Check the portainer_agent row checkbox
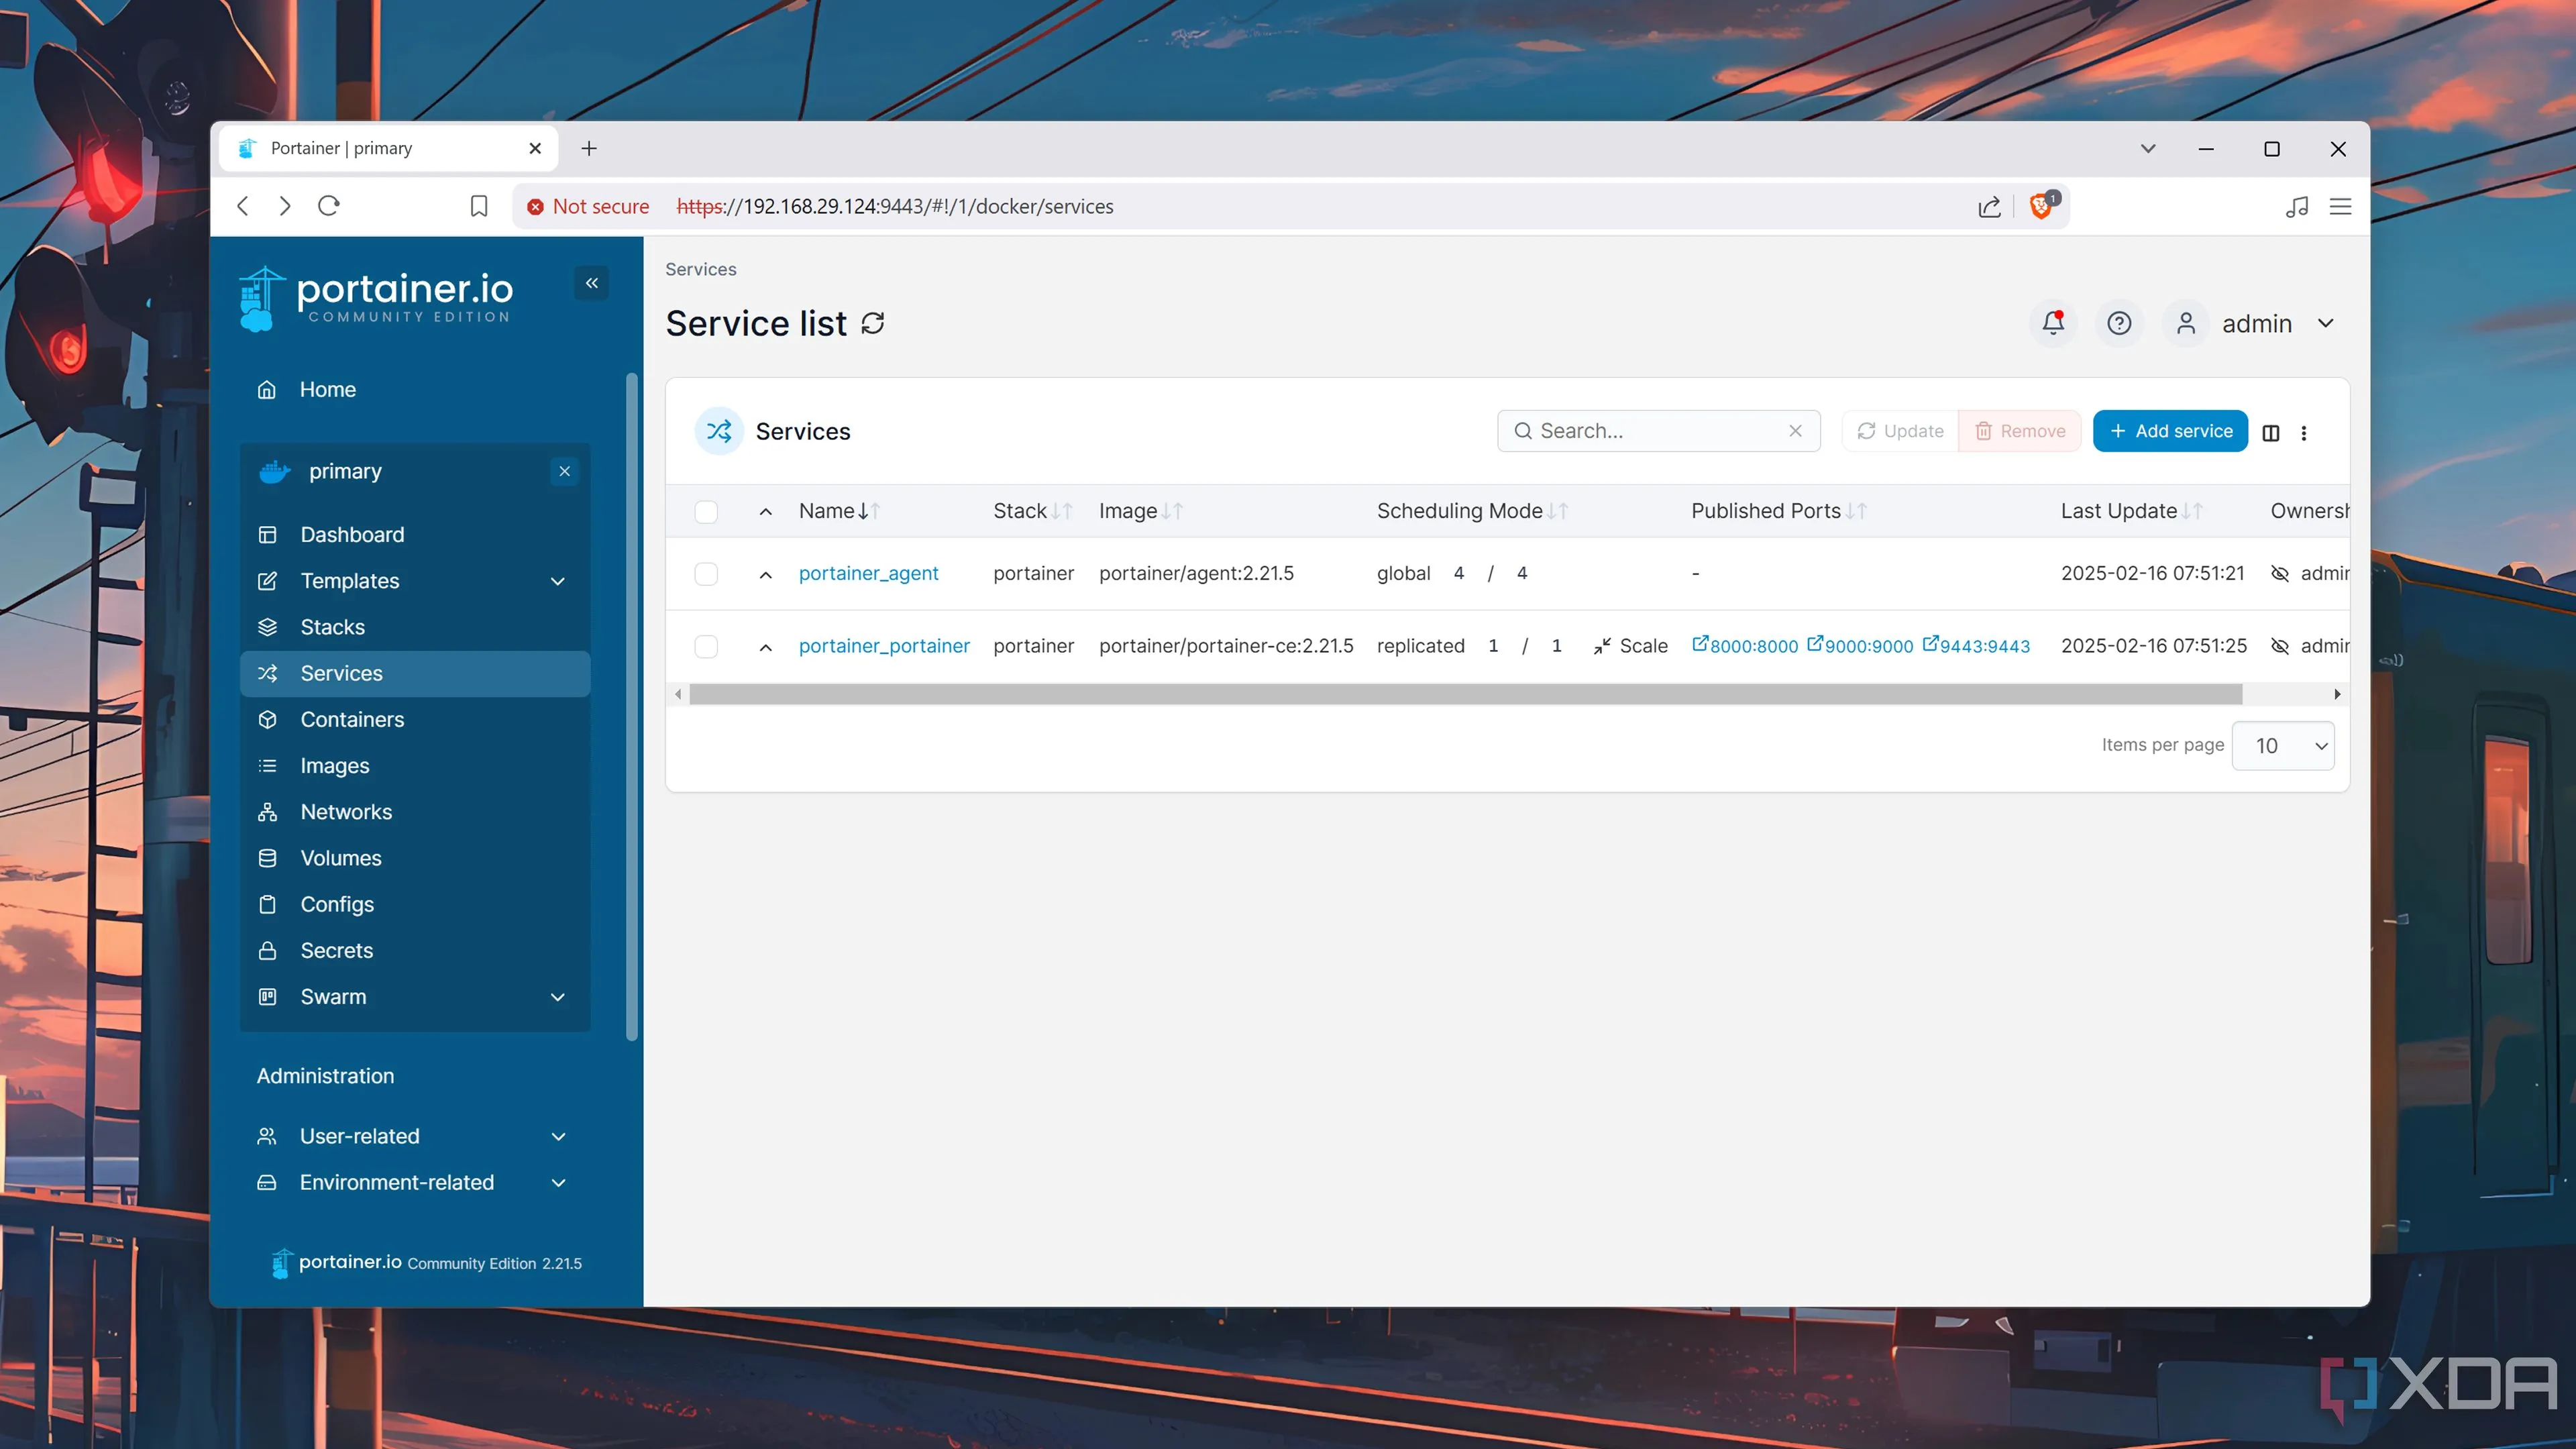The height and width of the screenshot is (1449, 2576). [706, 573]
